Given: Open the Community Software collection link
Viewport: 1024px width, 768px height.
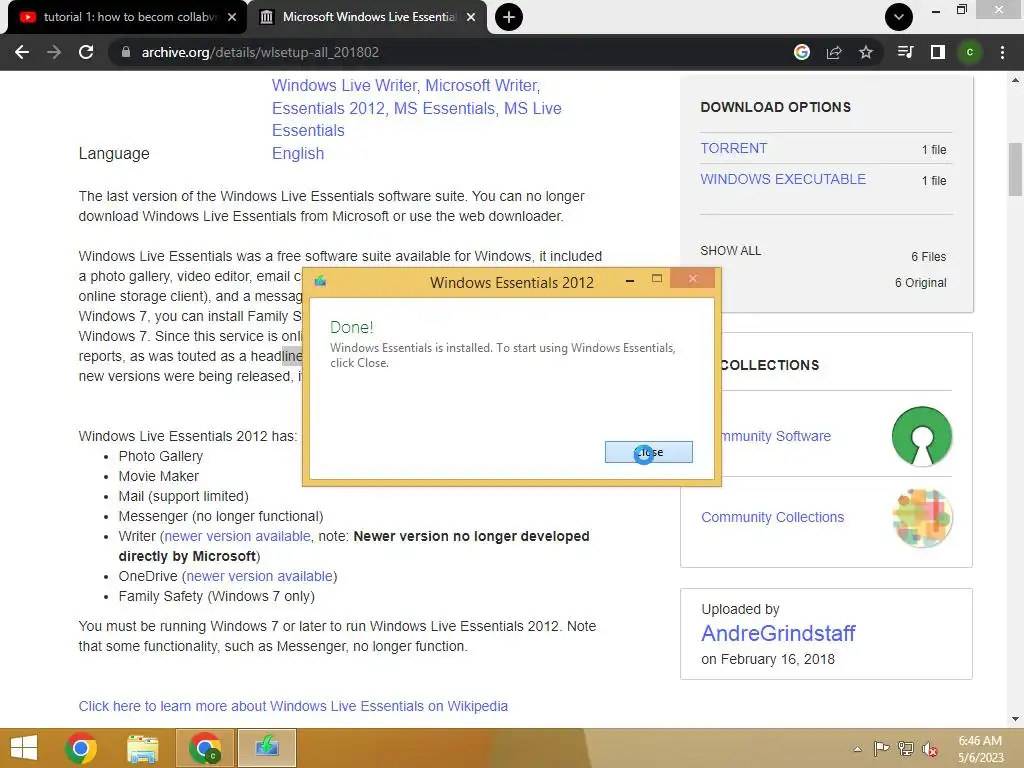Looking at the screenshot, I should (775, 436).
